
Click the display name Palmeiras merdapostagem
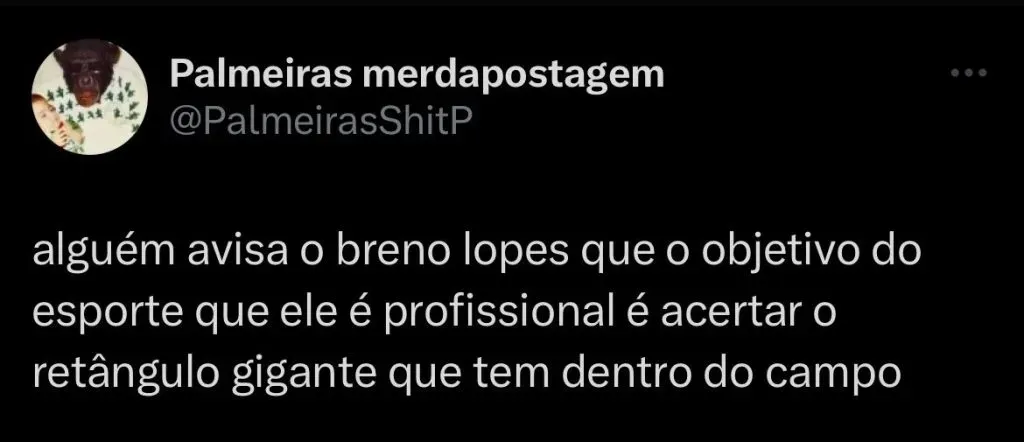click(x=417, y=76)
